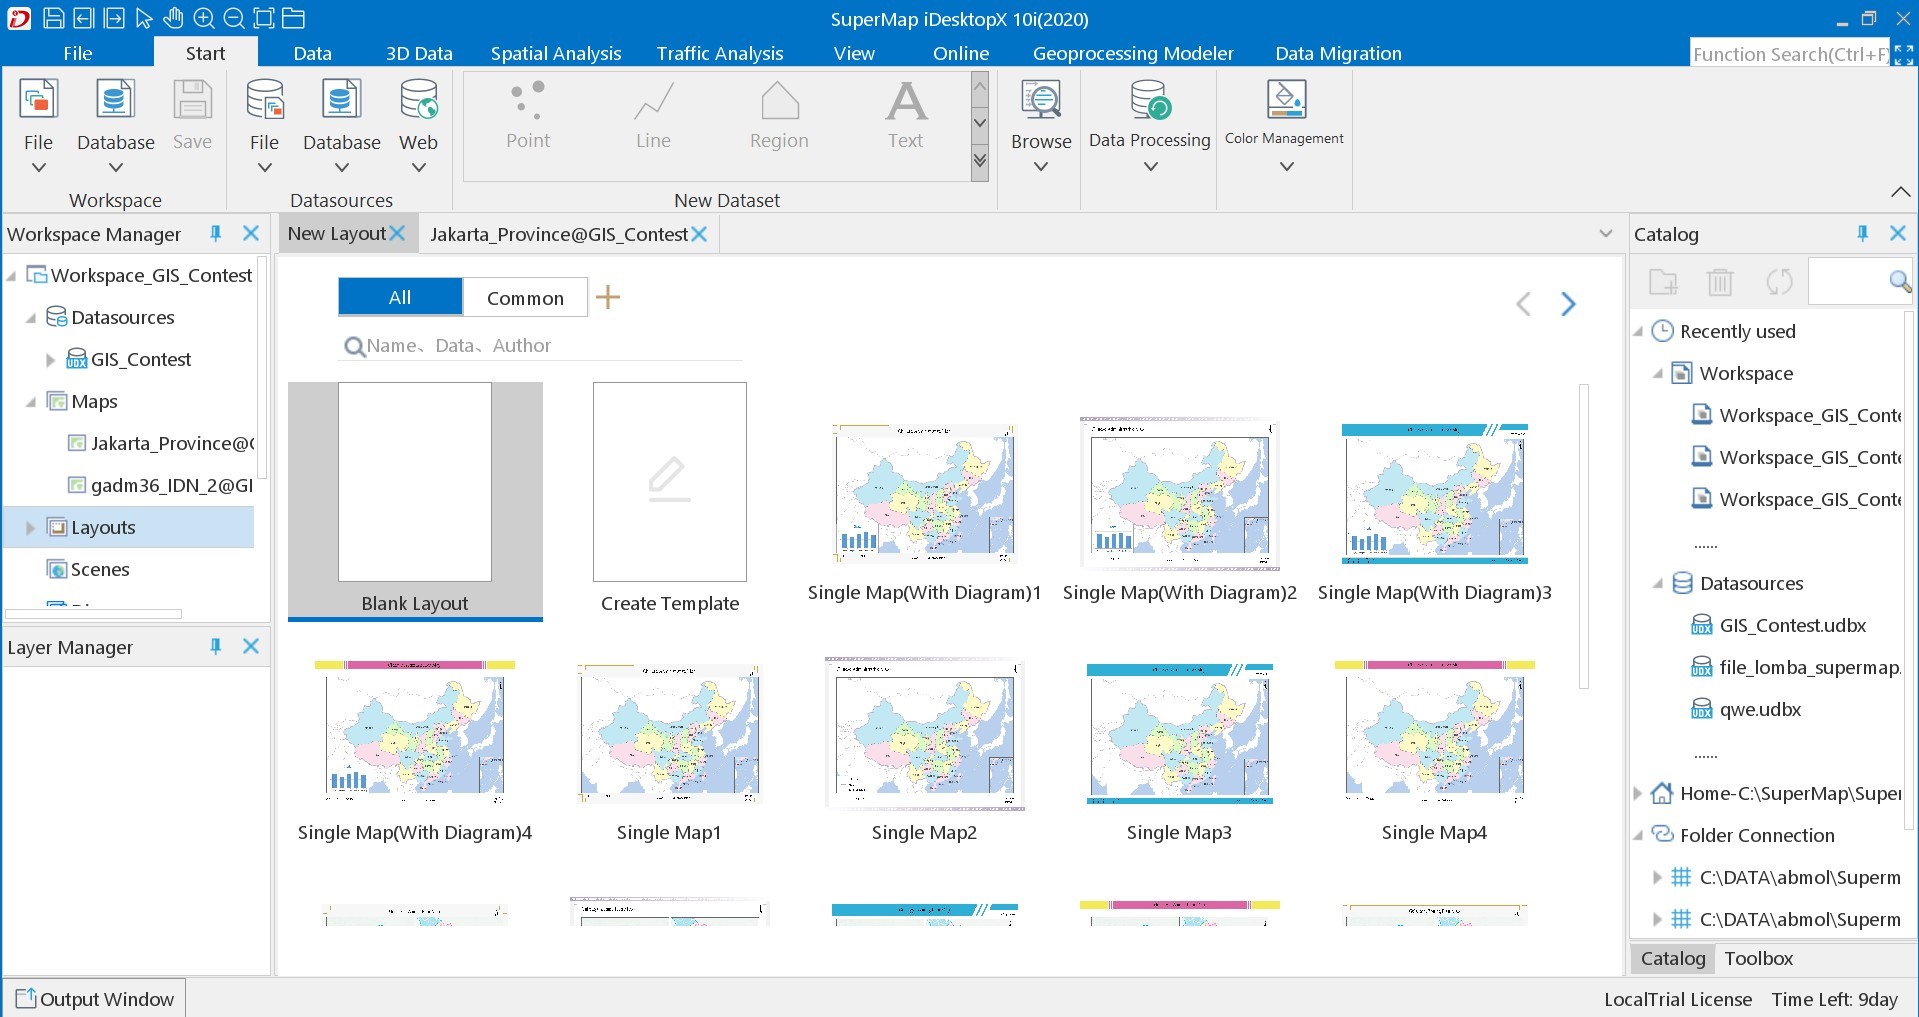Image resolution: width=1919 pixels, height=1017 pixels.
Task: Click the template search Name, Data, Author field
Action: 541,345
